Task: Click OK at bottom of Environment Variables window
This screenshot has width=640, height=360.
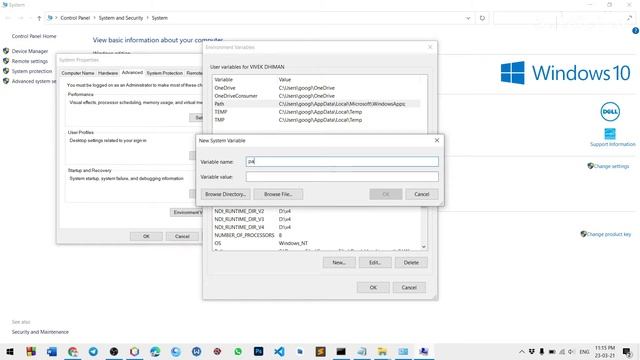Action: 373,287
